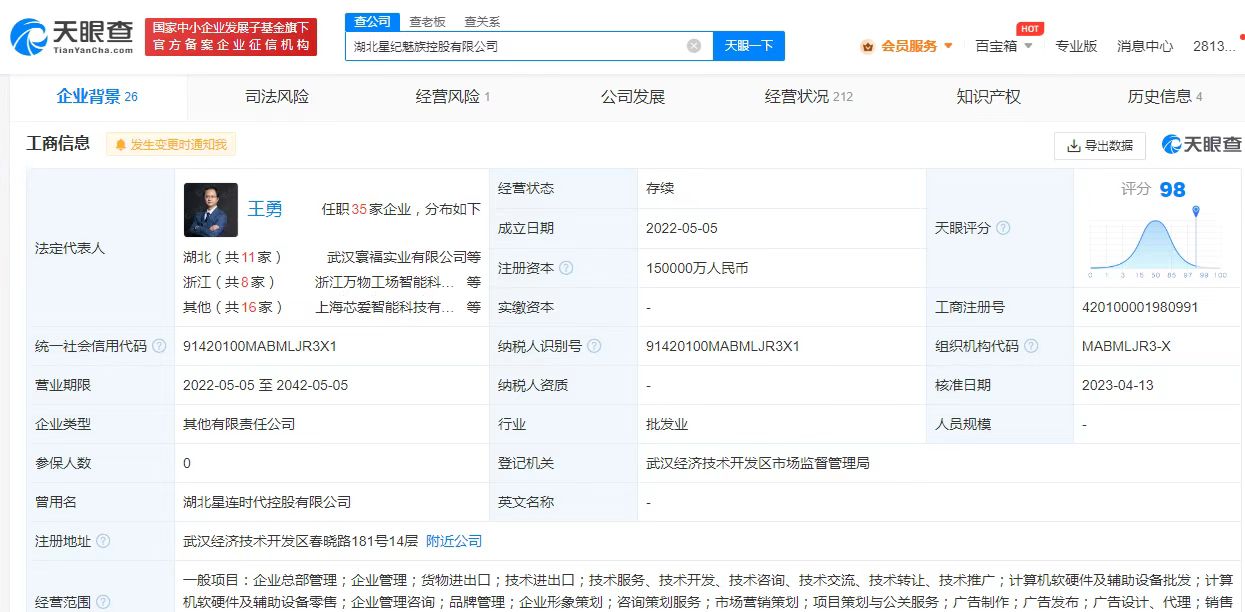Click the 湖北（共11家） row

click(332, 257)
